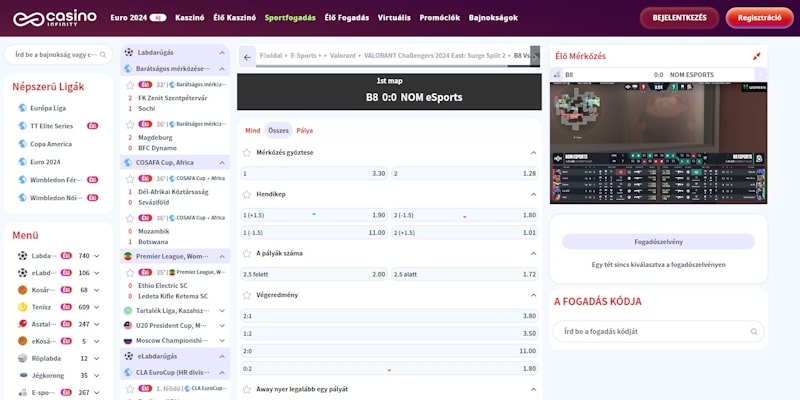Star the Magdeburg vs BFC Dynamo match
800x400 pixels.
[130, 124]
